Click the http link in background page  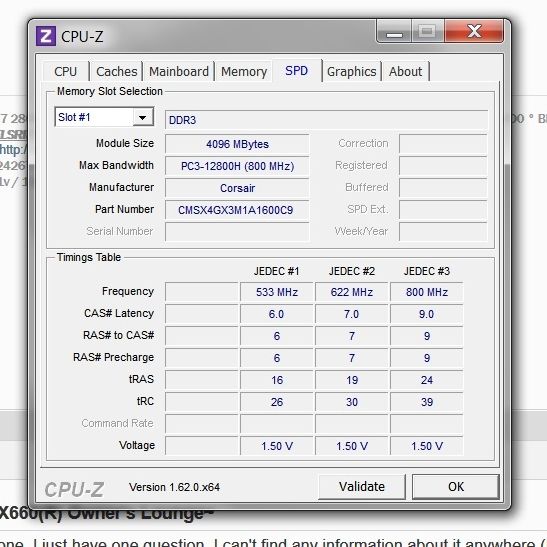[x=13, y=149]
